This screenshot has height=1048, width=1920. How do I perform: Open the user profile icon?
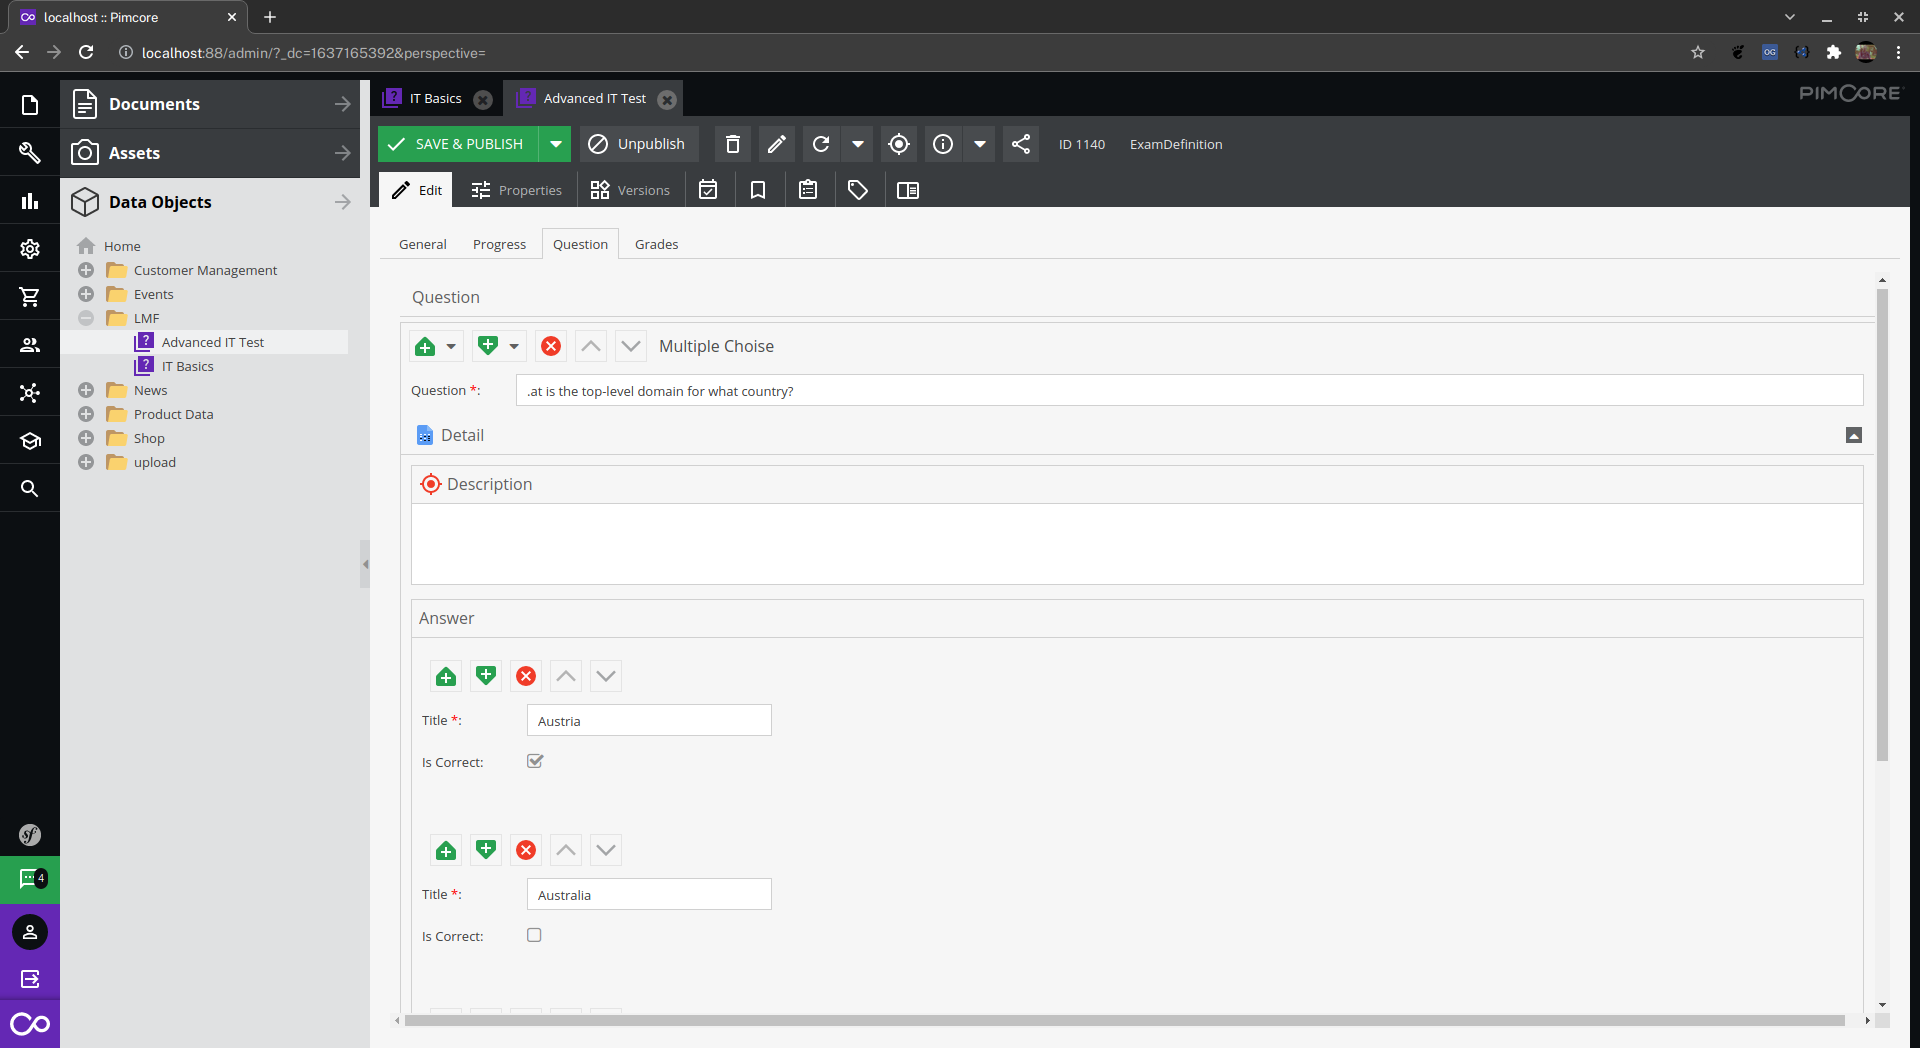click(30, 932)
